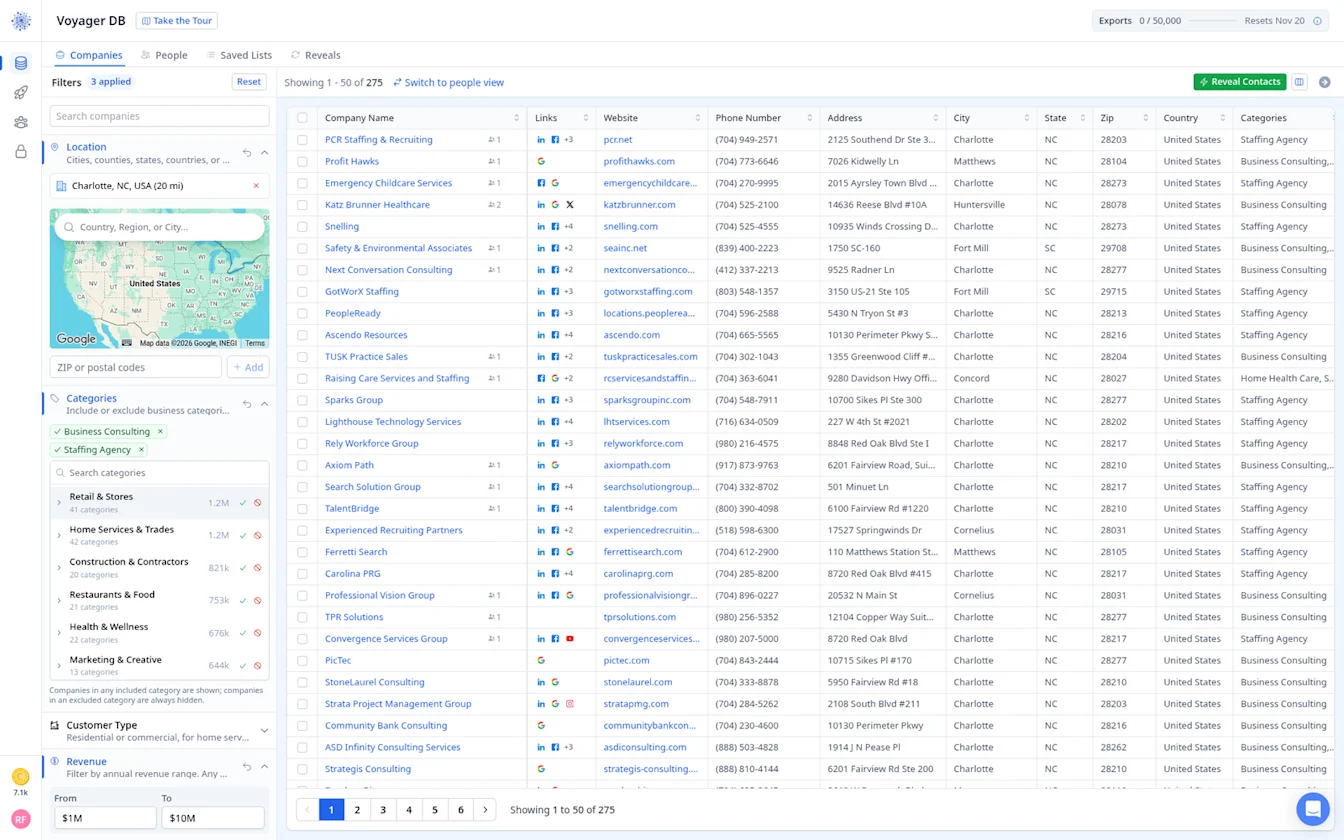Tick the Axiom Path row checkbox

coord(302,466)
